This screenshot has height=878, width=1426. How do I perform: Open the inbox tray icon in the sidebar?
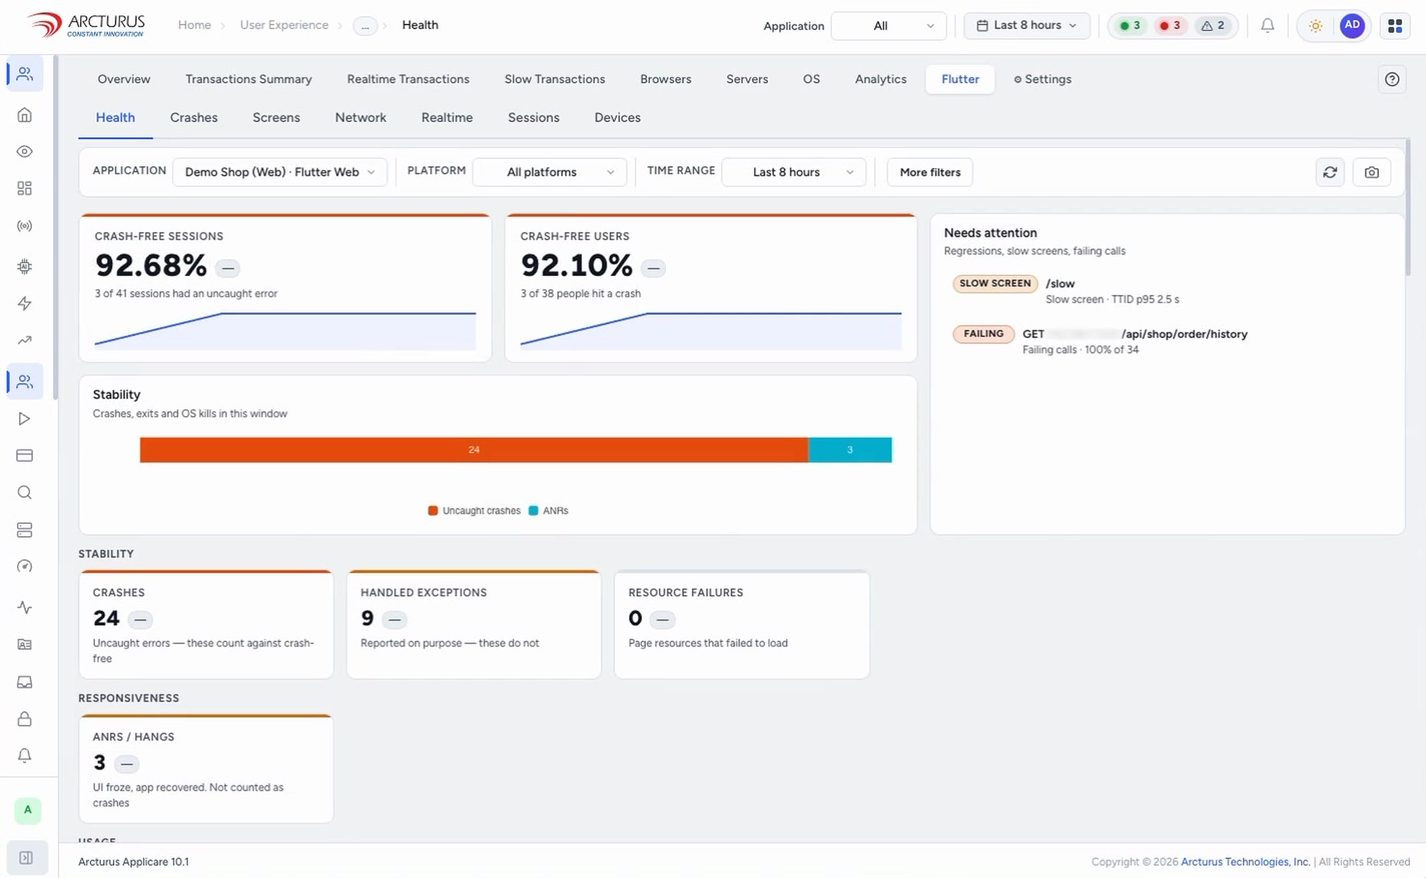[25, 682]
